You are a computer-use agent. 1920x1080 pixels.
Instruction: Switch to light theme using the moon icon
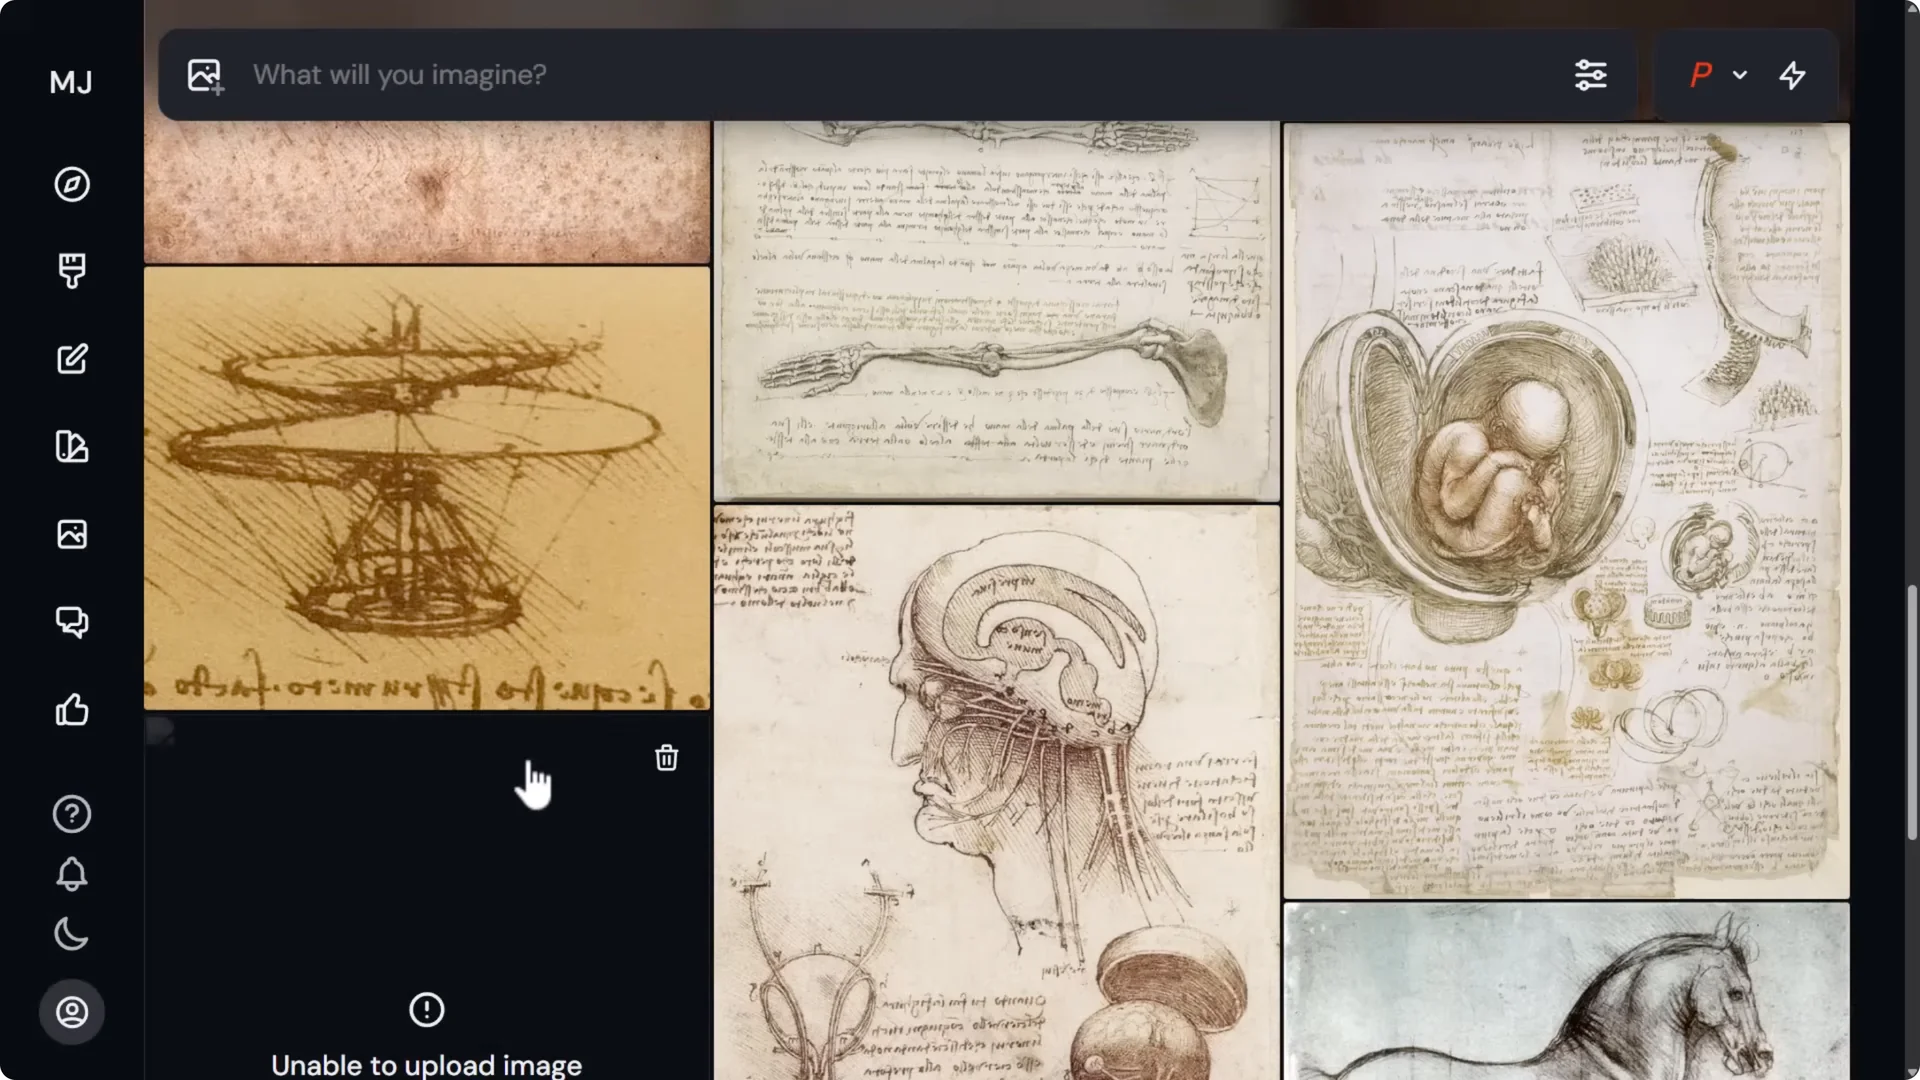pos(71,934)
